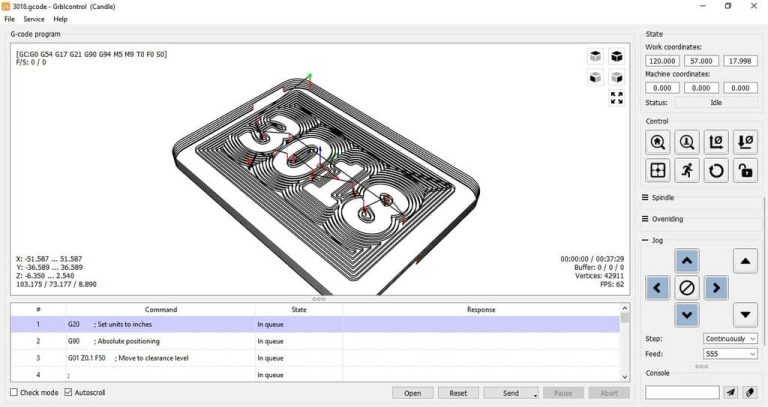This screenshot has width=768, height=407.
Task: Click the Zero XY icon
Action: coord(716,143)
